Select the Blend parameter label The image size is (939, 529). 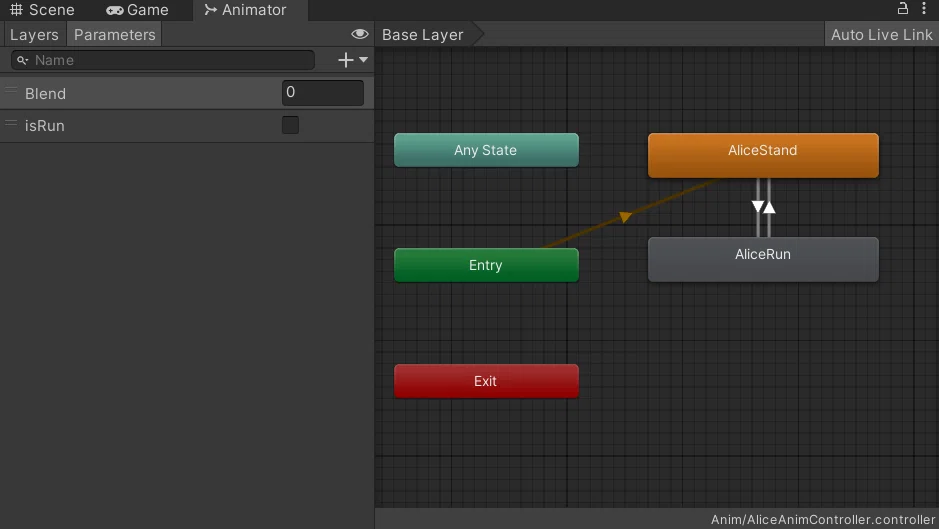pos(46,93)
